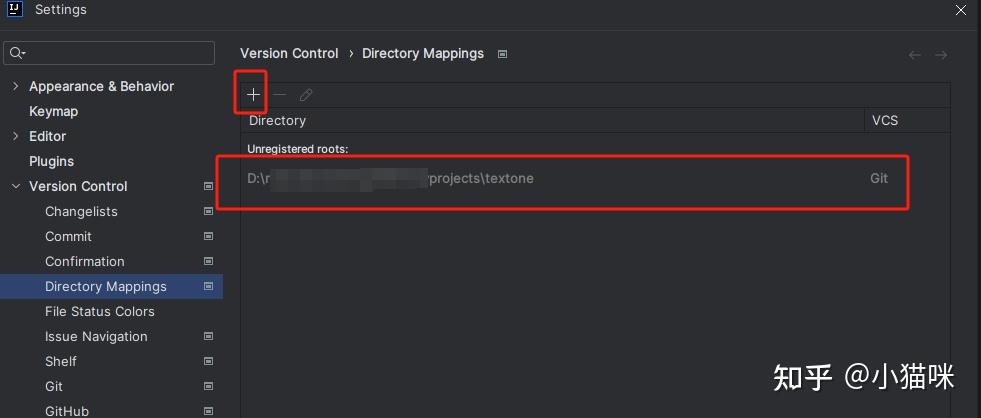Click project-level icon next to Changelists
The width and height of the screenshot is (981, 418).
coord(208,211)
